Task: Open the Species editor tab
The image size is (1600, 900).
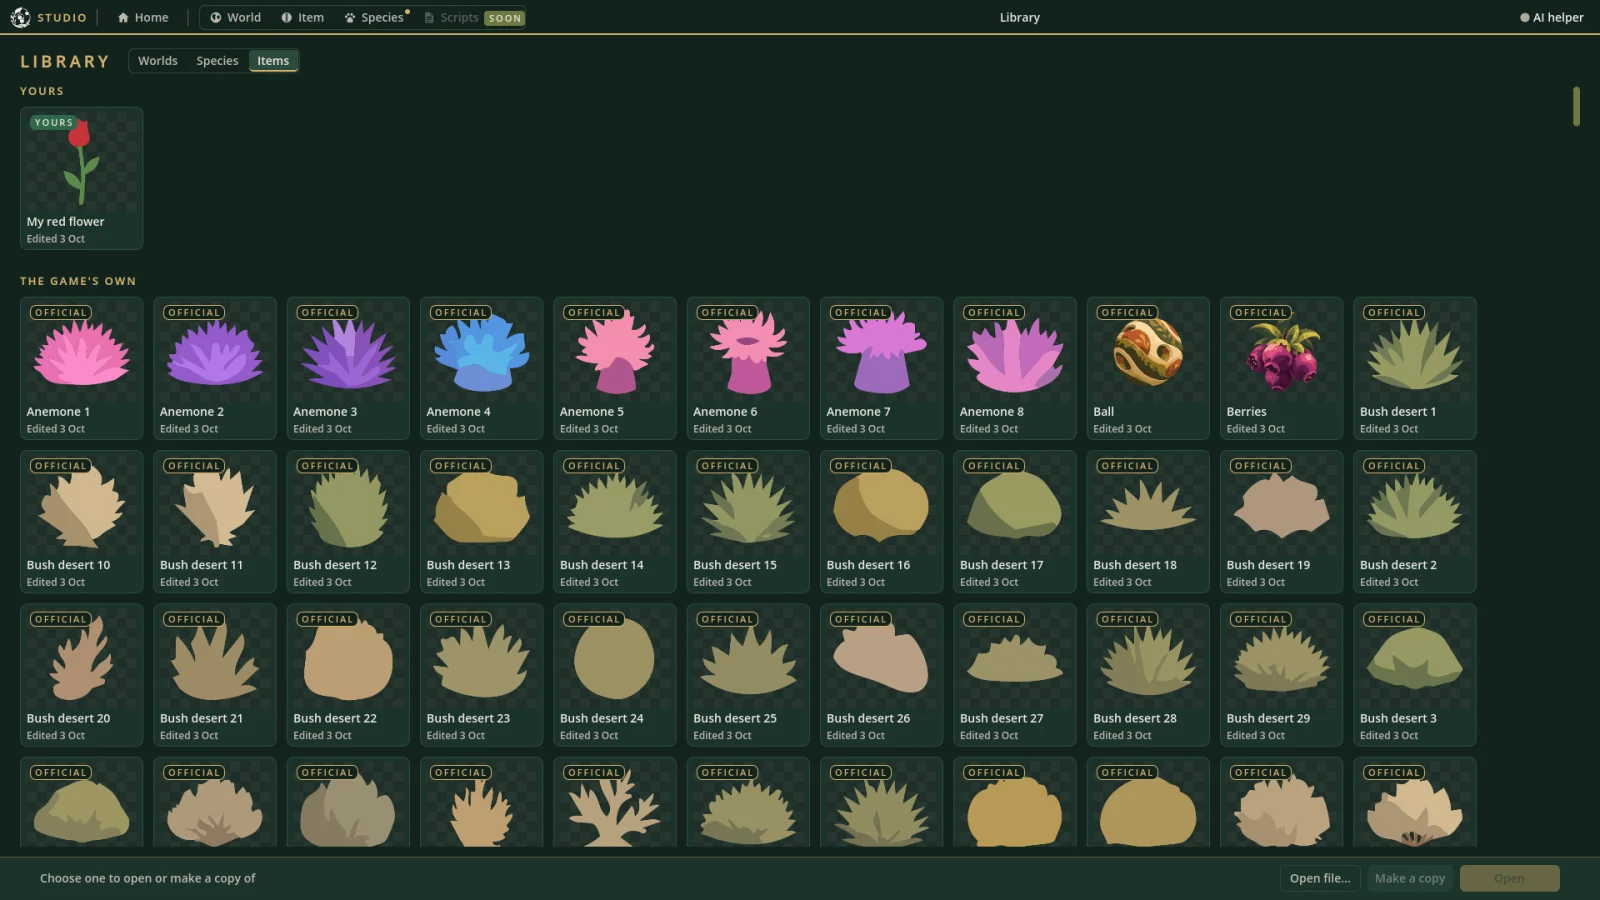Action: pos(375,17)
